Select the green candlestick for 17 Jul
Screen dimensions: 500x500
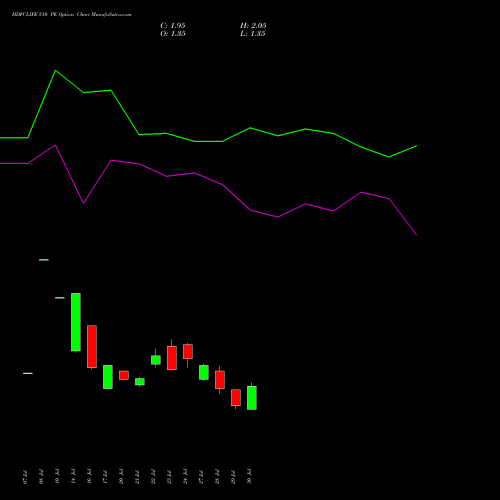(x=108, y=377)
